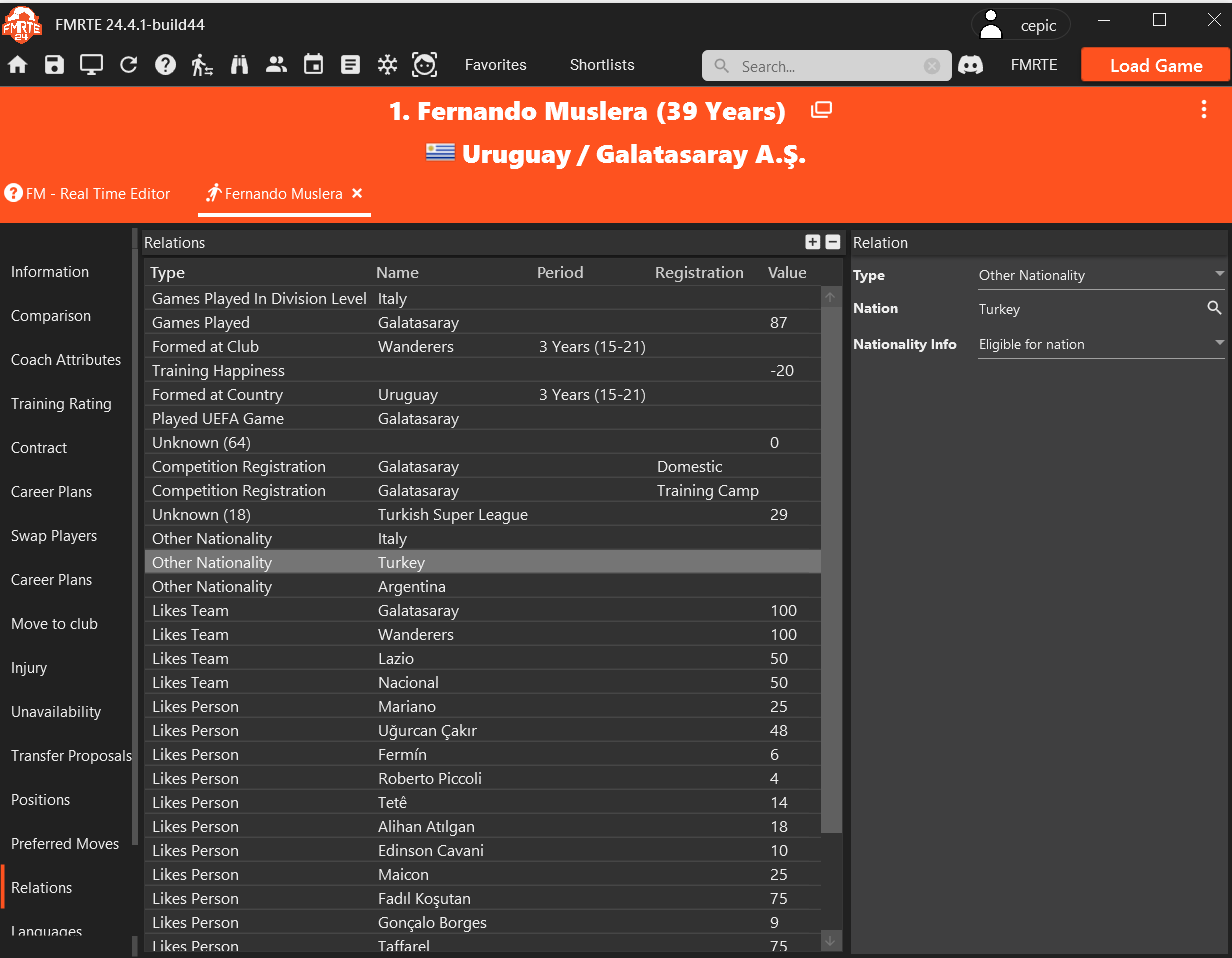
Task: Open the Type dropdown showing Other Nationality
Action: tap(1101, 275)
